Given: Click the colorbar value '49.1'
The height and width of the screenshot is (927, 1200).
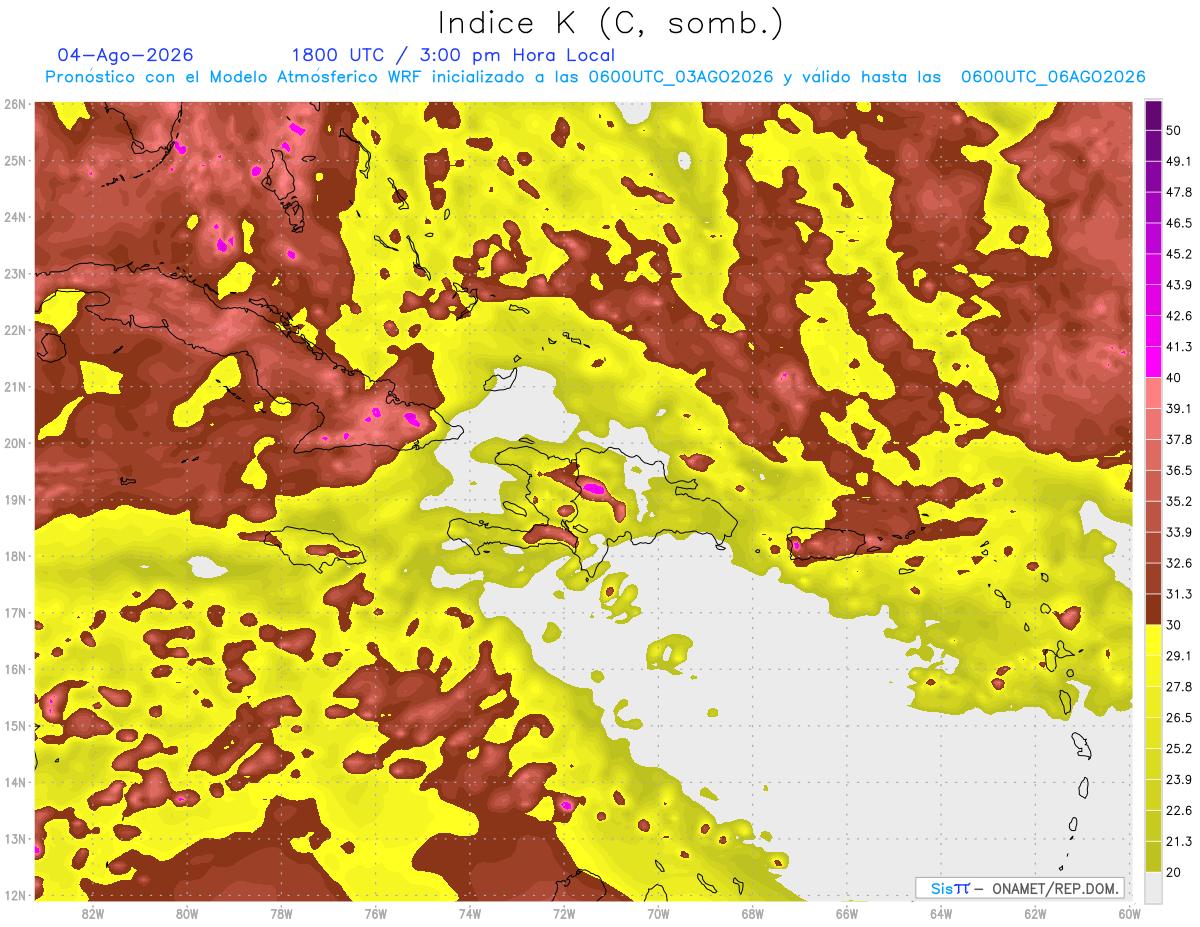Looking at the screenshot, I should point(1178,161).
